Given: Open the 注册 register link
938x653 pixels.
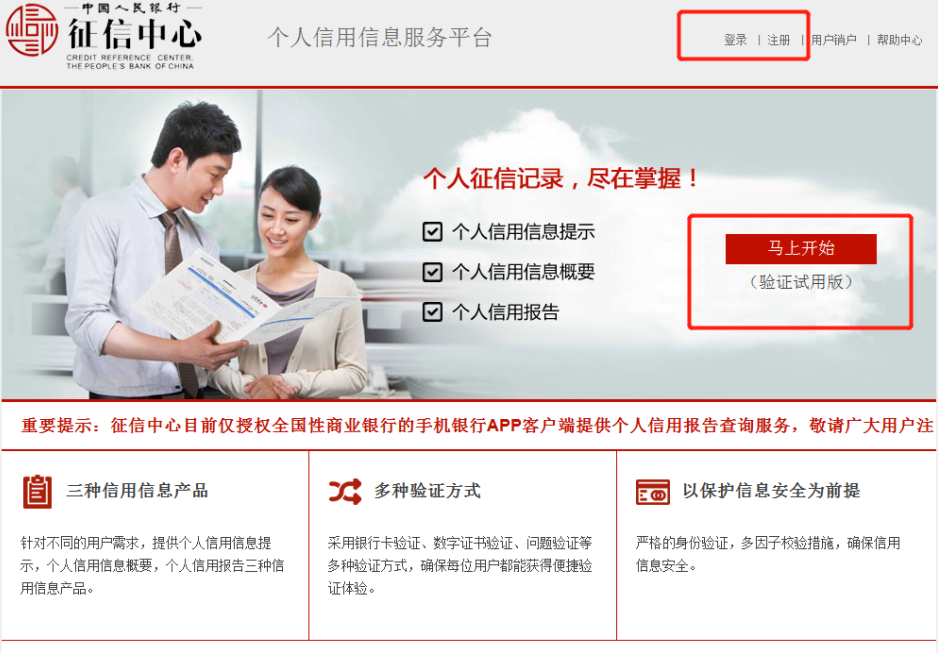Looking at the screenshot, I should (779, 40).
